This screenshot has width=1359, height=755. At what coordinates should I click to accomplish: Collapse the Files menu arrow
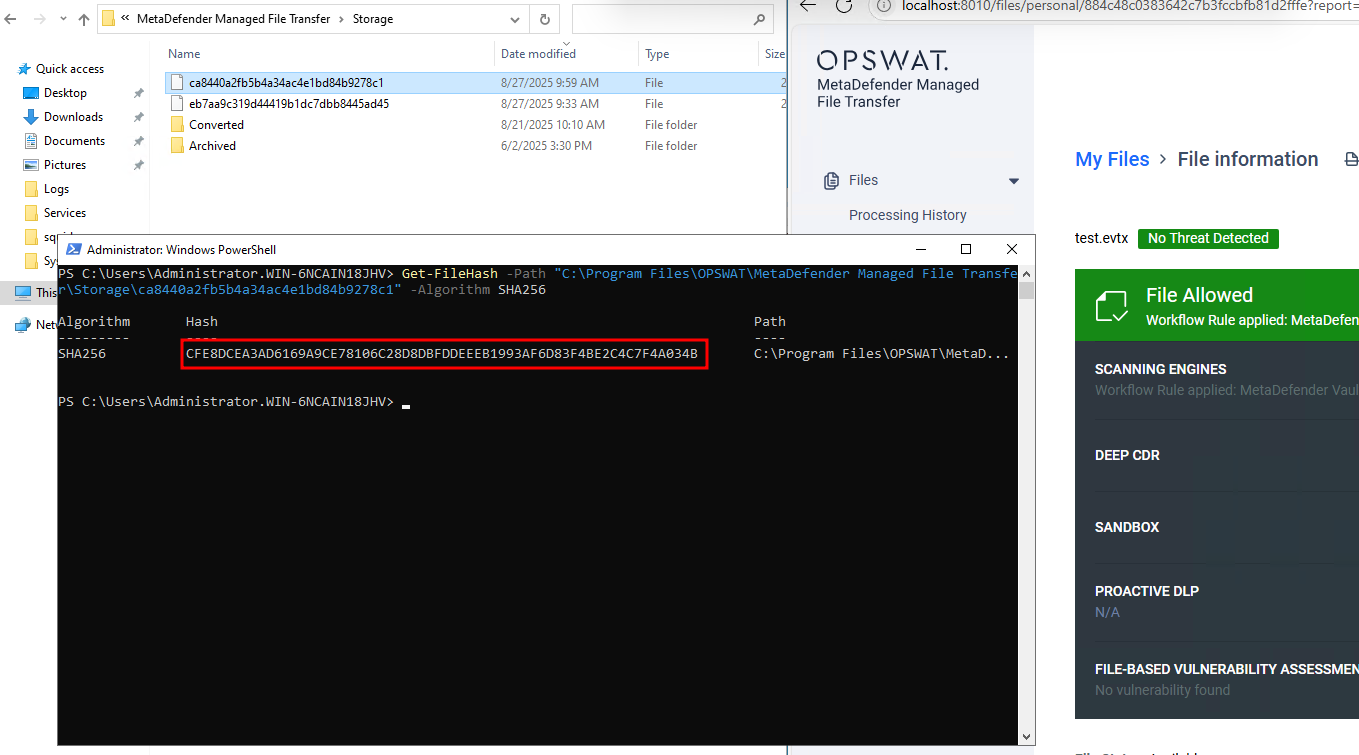coord(1014,182)
